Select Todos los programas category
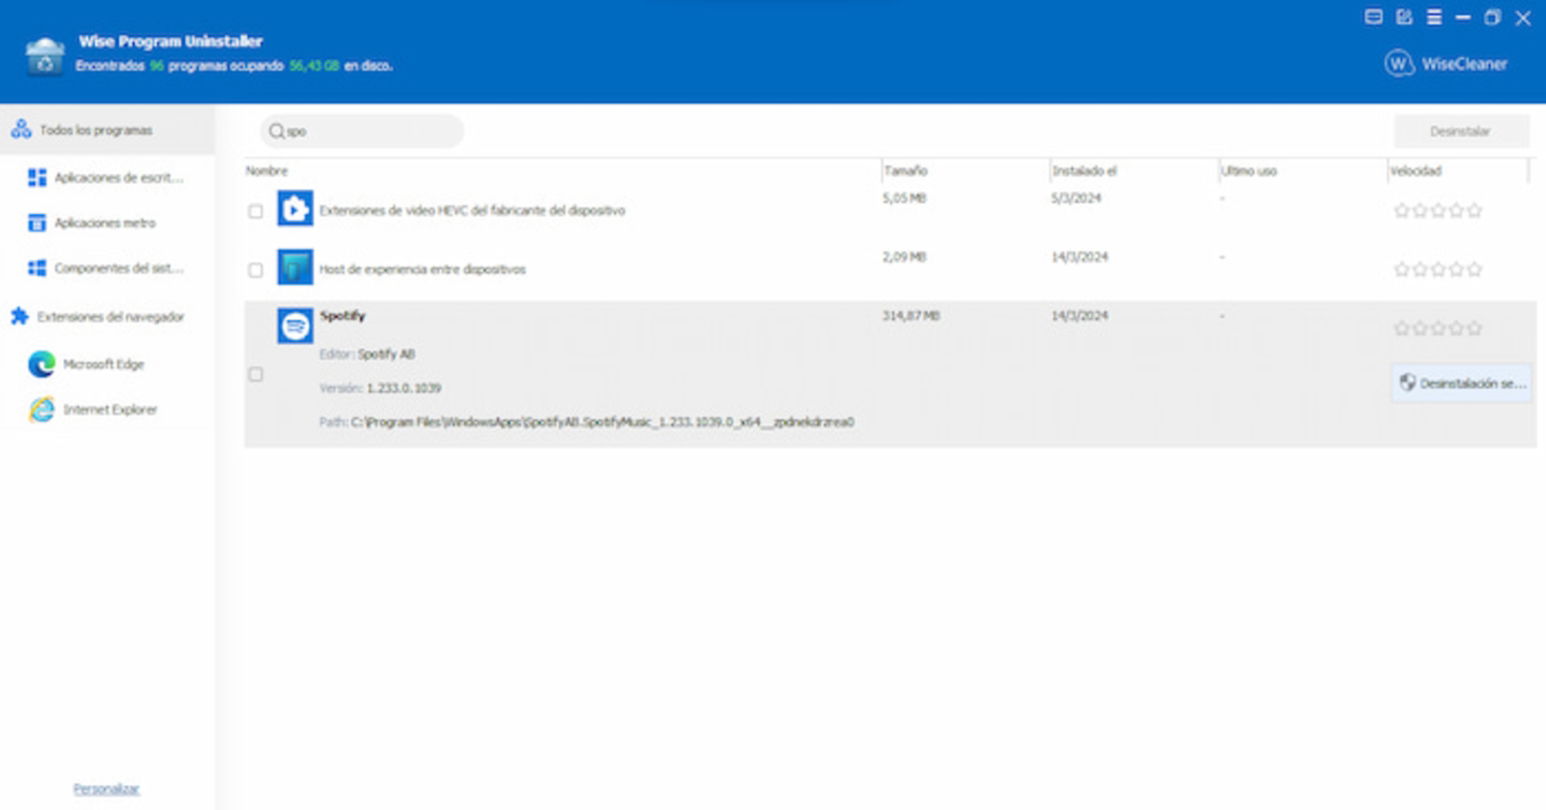The image size is (1546, 810). tap(107, 130)
